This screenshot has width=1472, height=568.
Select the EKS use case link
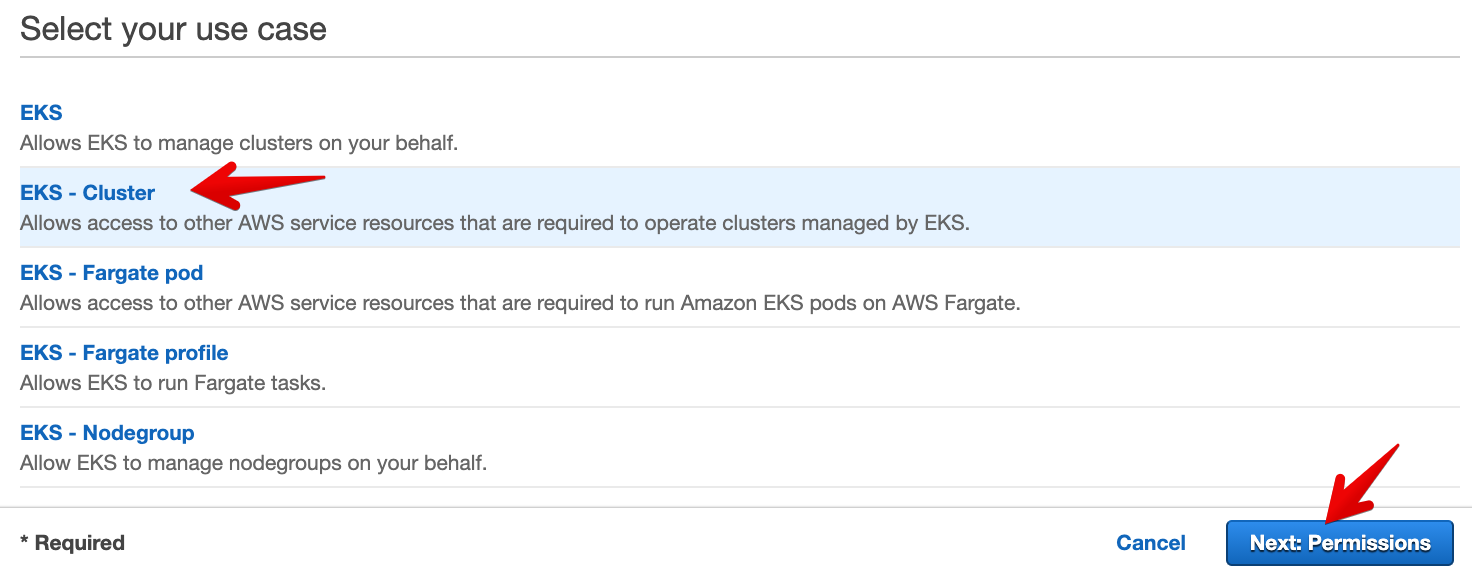(x=41, y=113)
